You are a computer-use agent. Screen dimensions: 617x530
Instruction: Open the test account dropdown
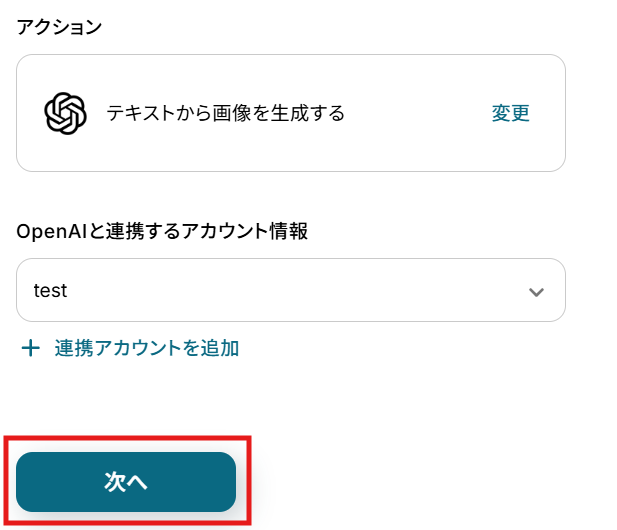click(290, 291)
